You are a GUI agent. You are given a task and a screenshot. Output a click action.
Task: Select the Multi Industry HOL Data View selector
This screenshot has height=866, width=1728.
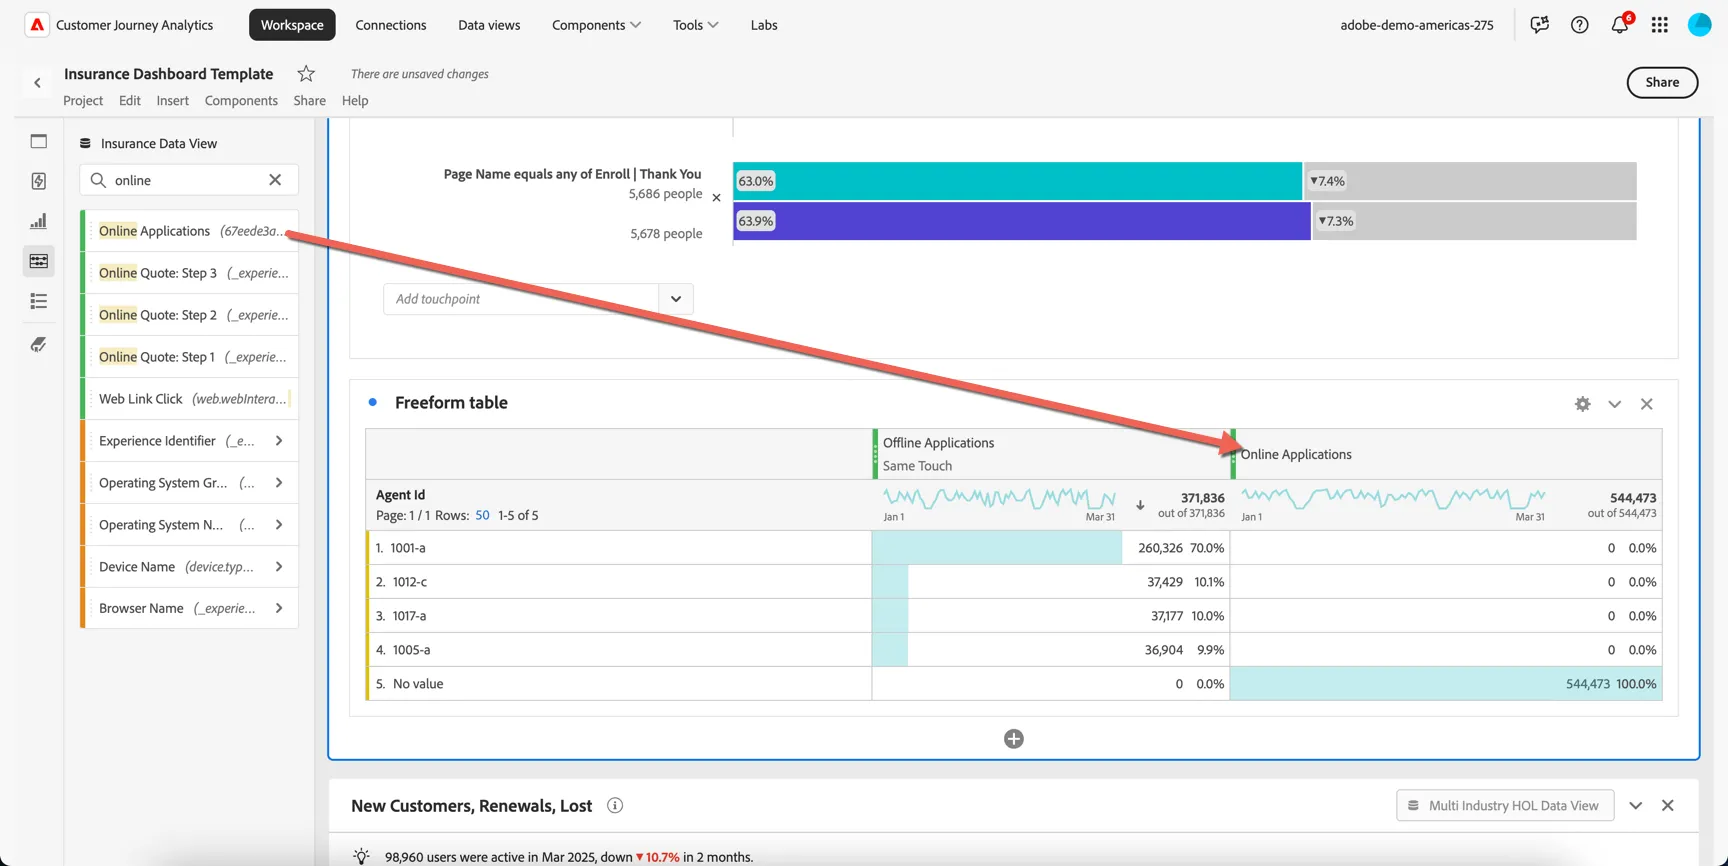click(1505, 805)
